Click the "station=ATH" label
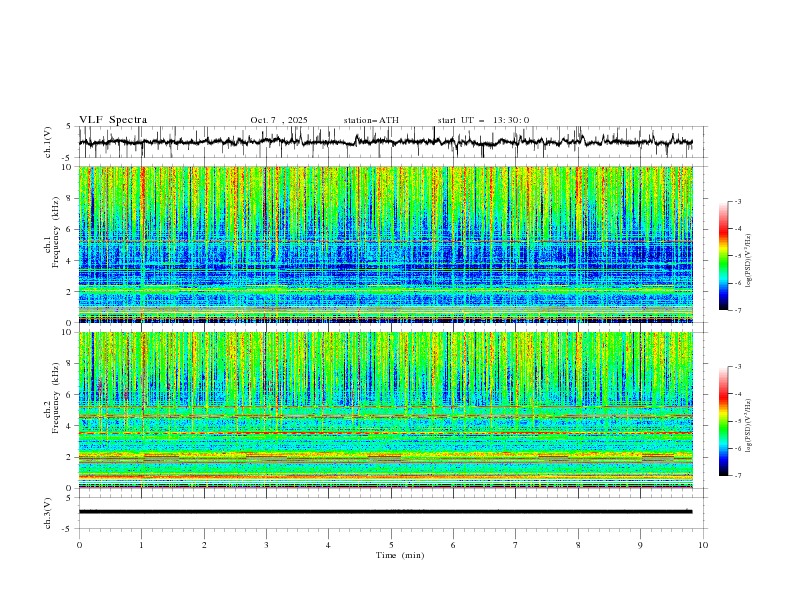Screen dimensions: 792x612 [x=371, y=120]
